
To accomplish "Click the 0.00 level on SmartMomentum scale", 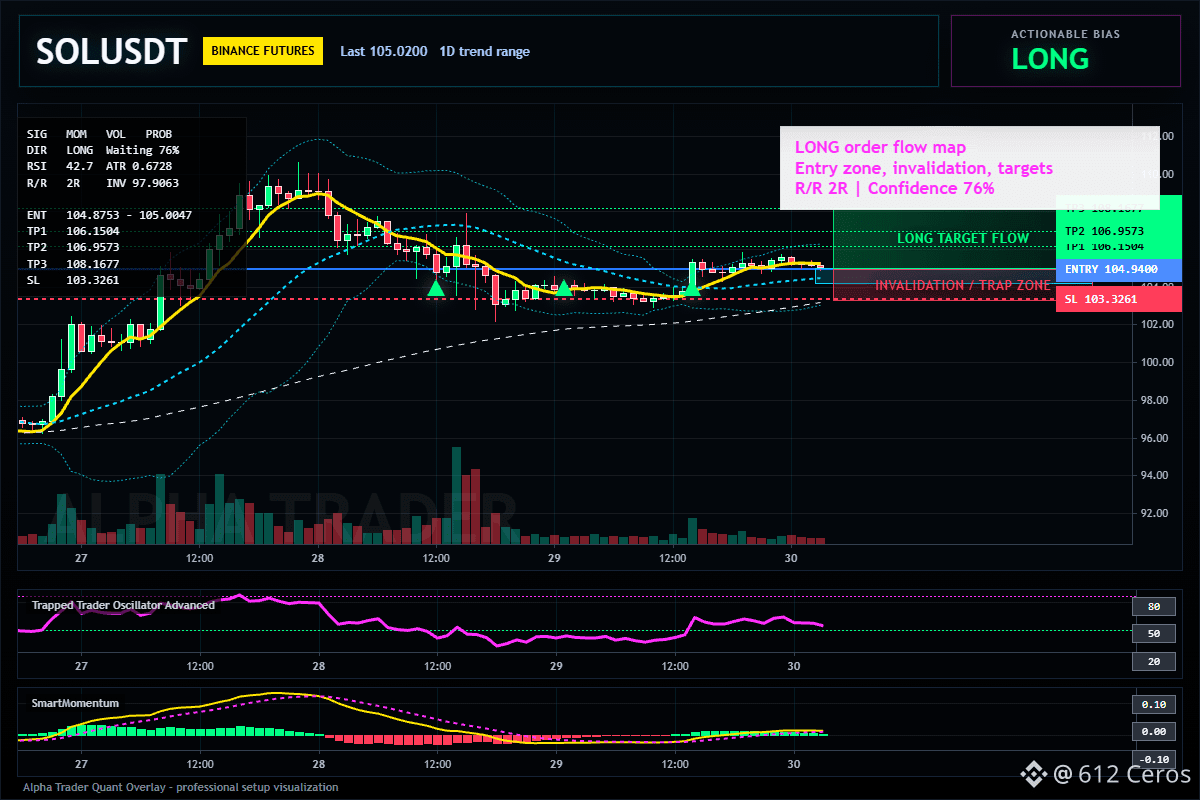I will point(1153,732).
